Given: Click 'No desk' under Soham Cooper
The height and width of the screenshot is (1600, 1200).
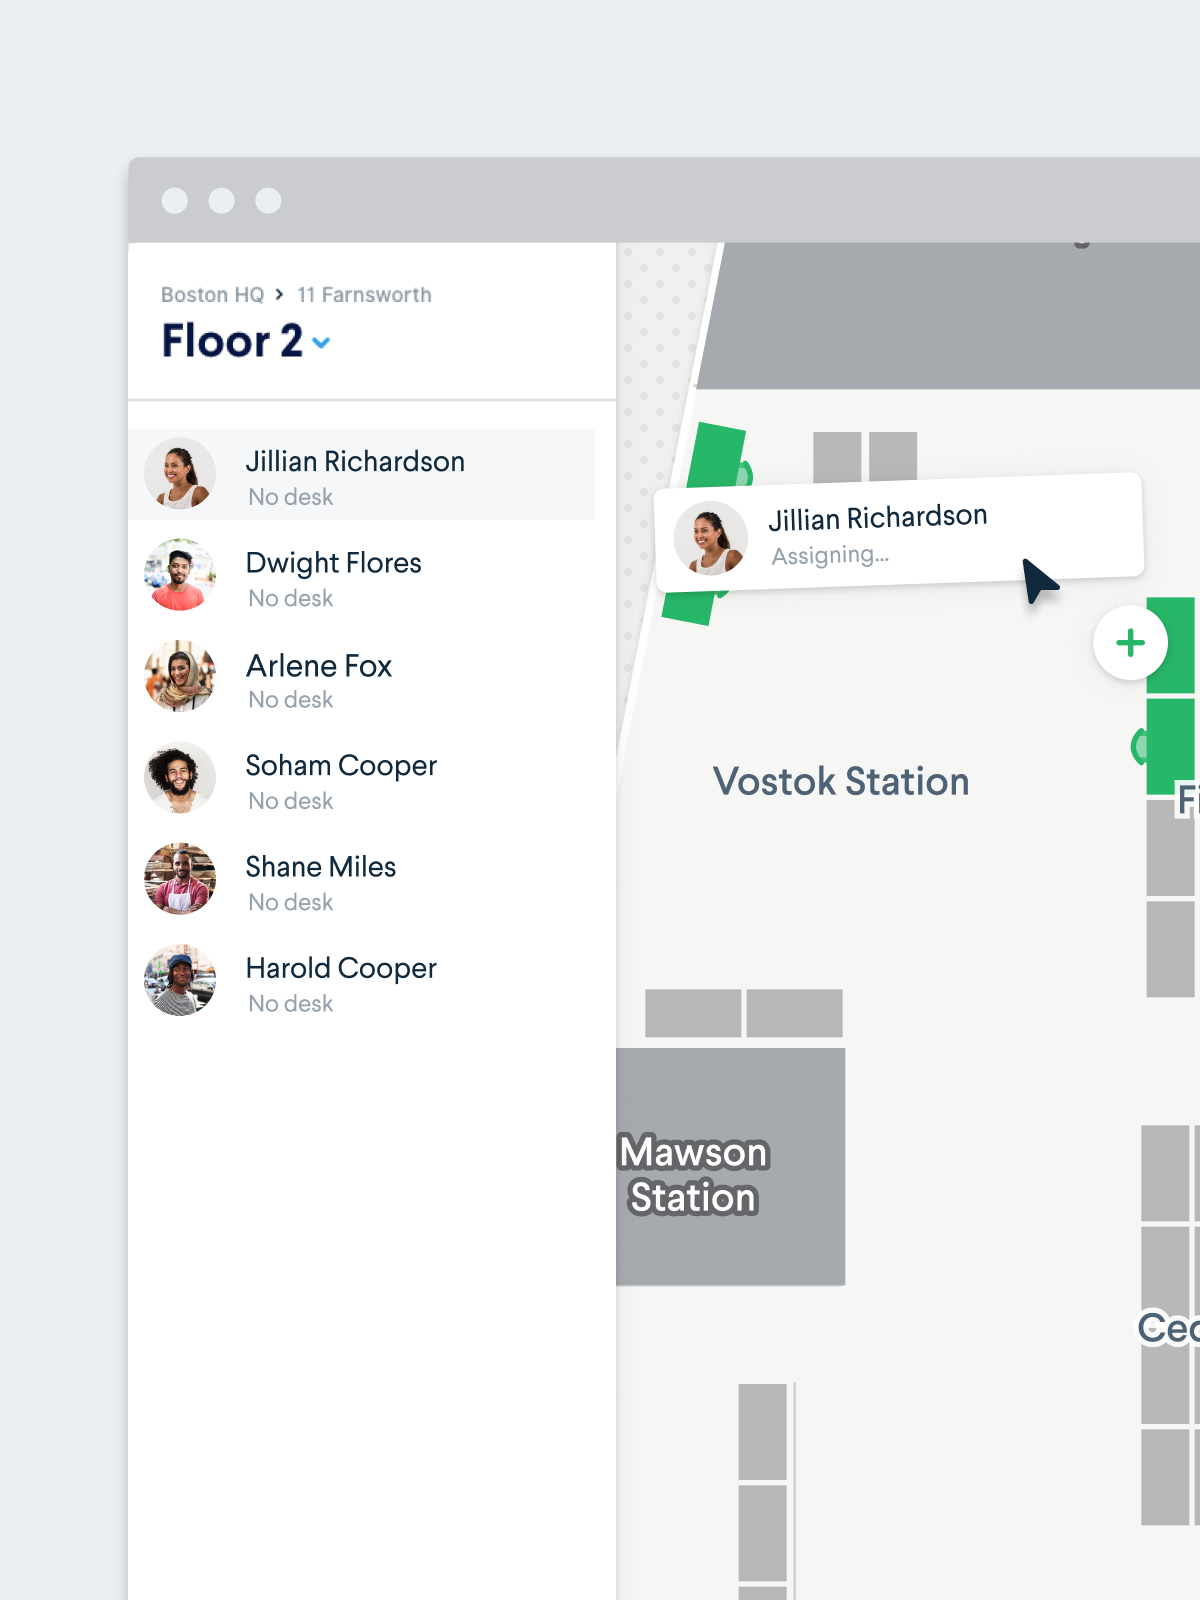Looking at the screenshot, I should pyautogui.click(x=291, y=801).
